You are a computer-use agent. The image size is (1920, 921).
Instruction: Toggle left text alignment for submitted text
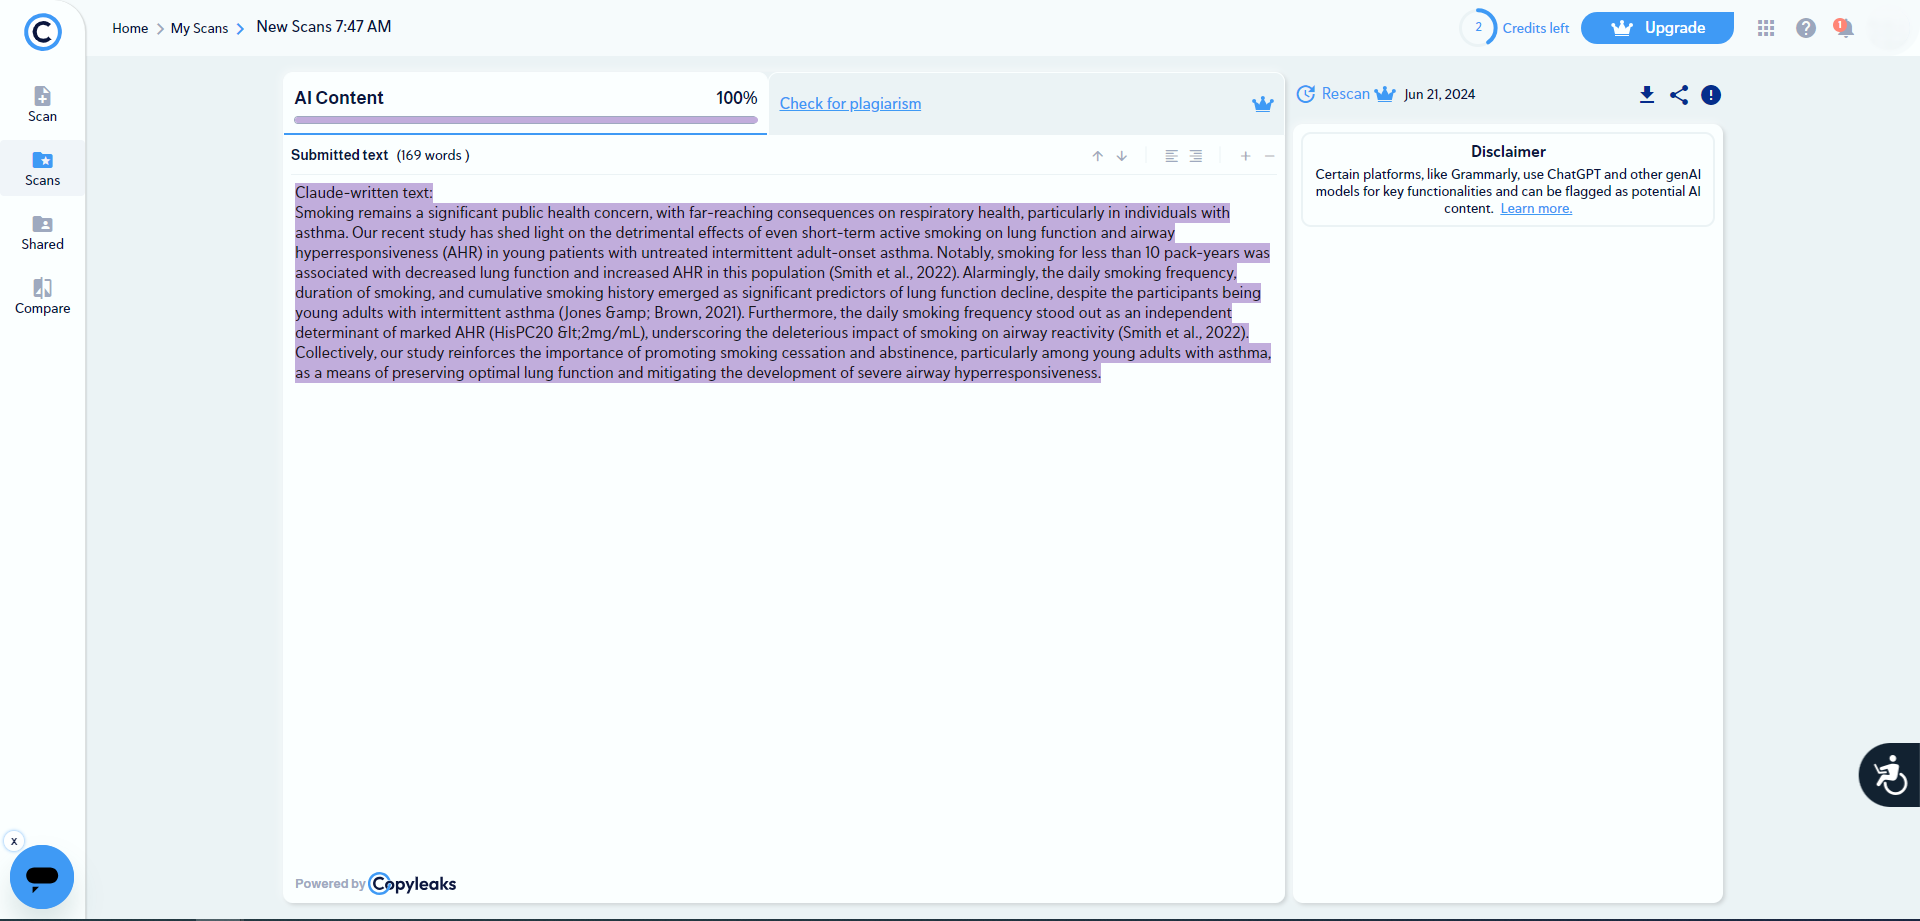point(1171,156)
